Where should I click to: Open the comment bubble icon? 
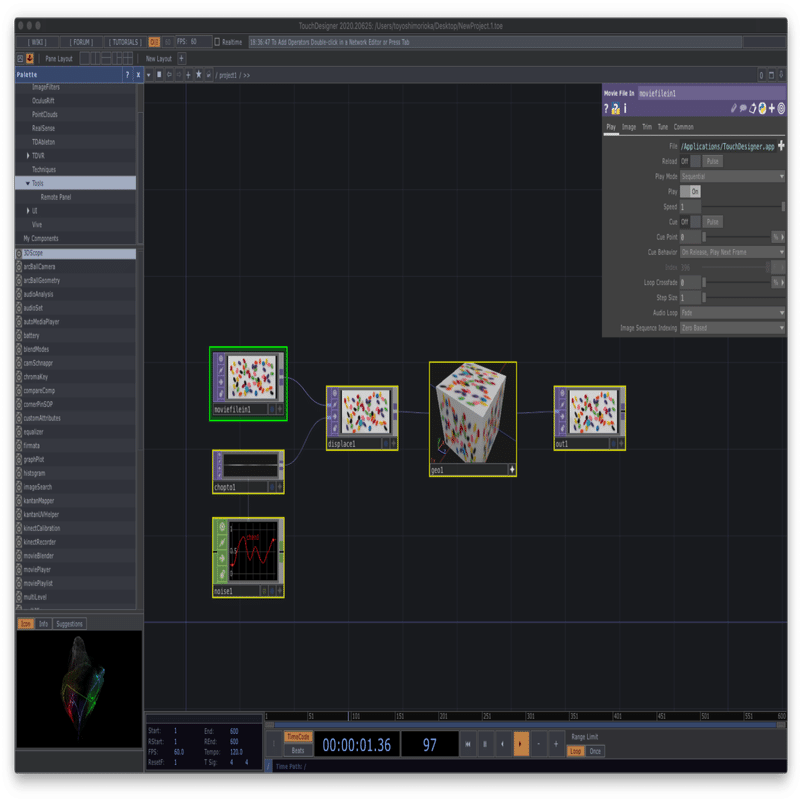click(x=743, y=108)
